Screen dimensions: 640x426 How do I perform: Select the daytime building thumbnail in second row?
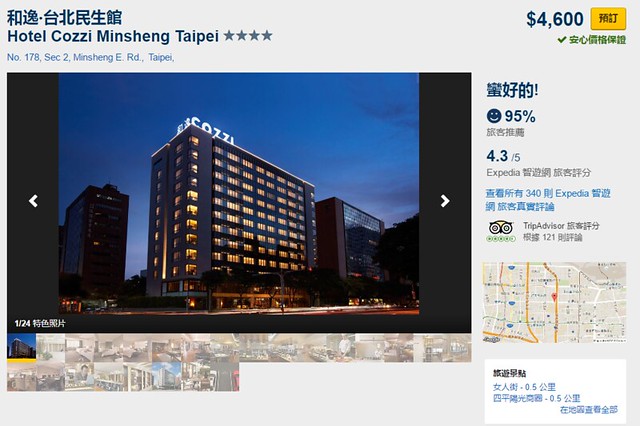[167, 377]
